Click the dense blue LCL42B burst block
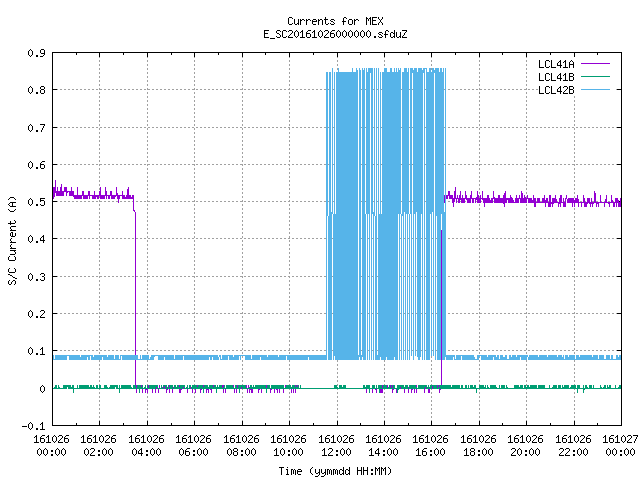The image size is (640, 480). [x=386, y=214]
